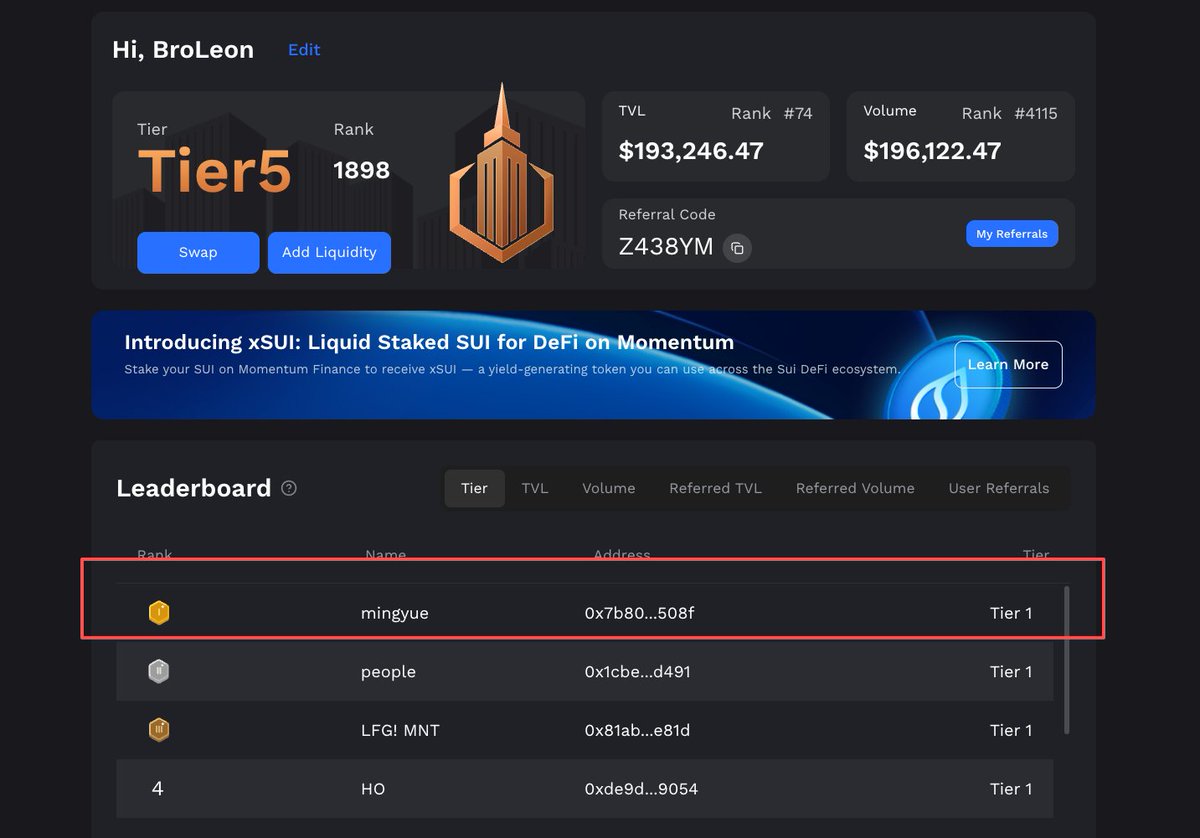1200x838 pixels.
Task: Edit the BroLeon profile name
Action: [x=304, y=49]
